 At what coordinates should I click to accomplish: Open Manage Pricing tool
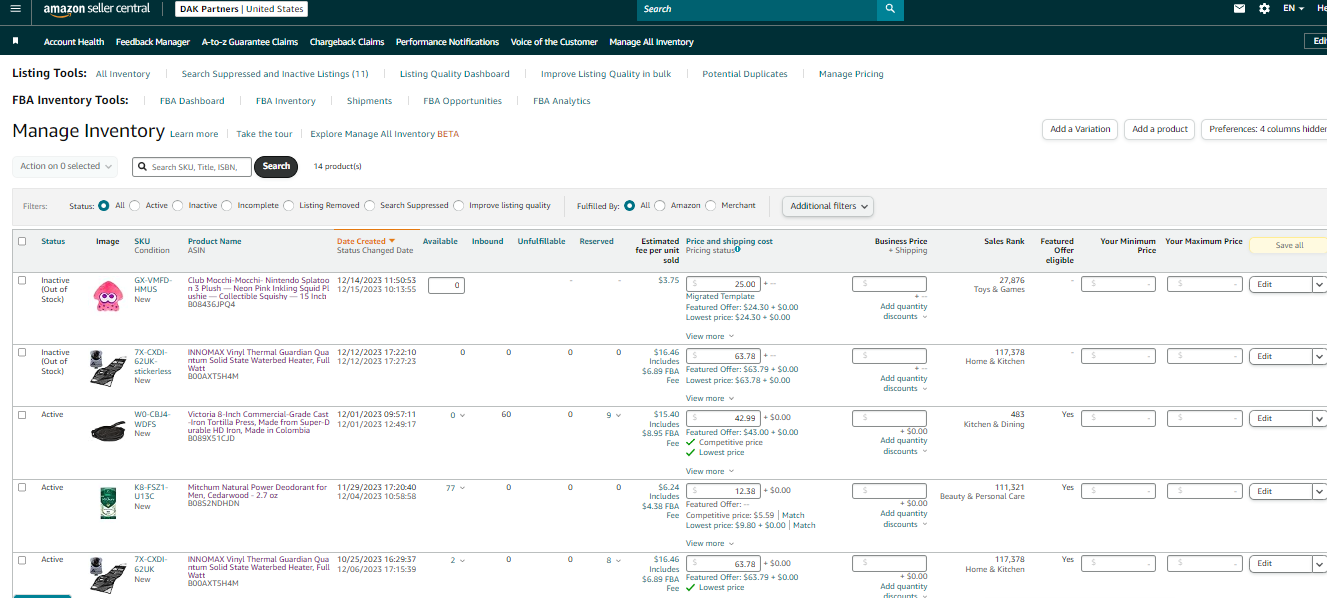tap(851, 74)
